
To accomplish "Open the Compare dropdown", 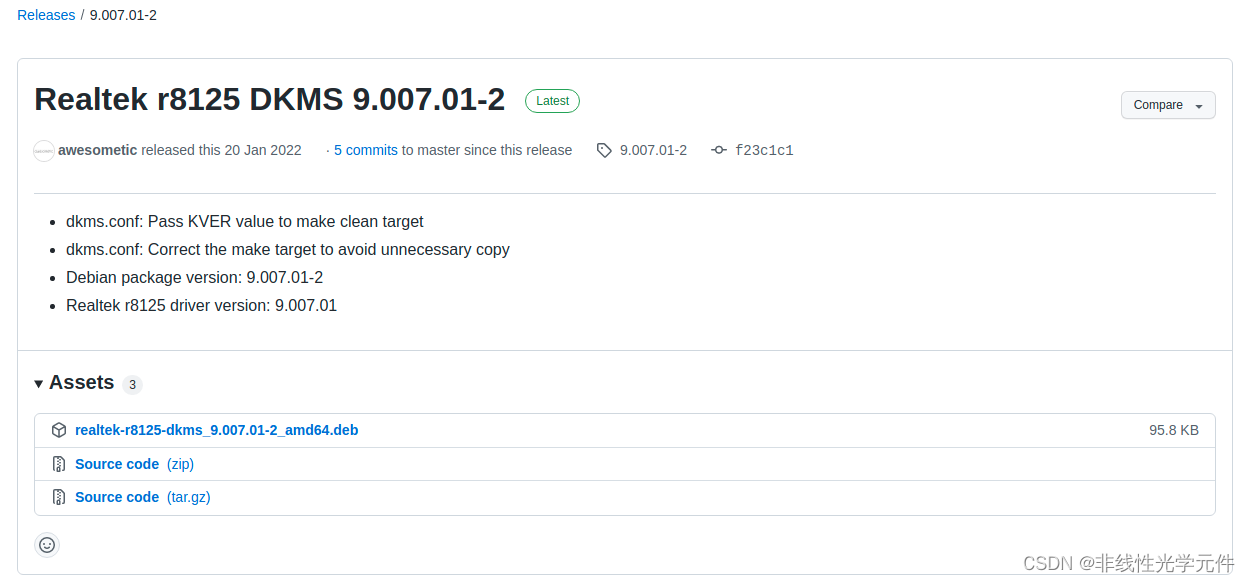I will (1168, 105).
